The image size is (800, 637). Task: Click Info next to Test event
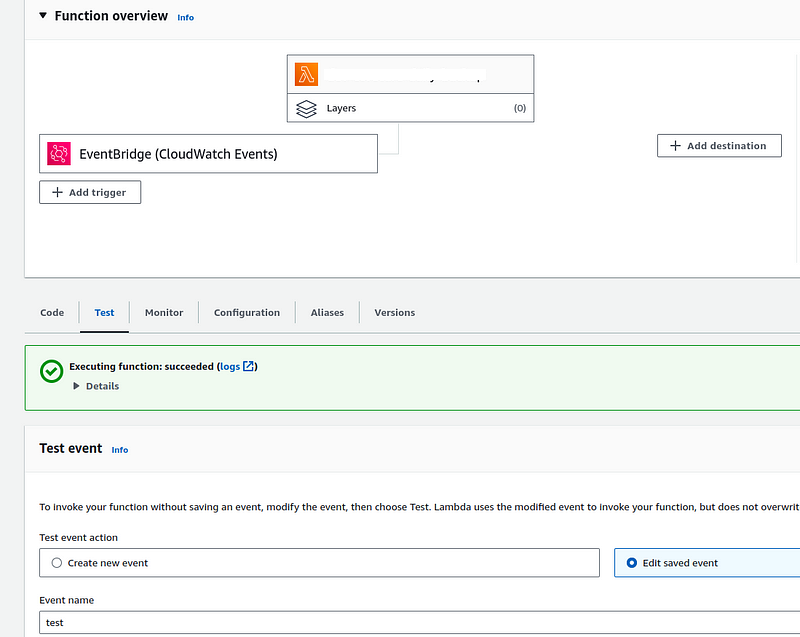pyautogui.click(x=119, y=449)
